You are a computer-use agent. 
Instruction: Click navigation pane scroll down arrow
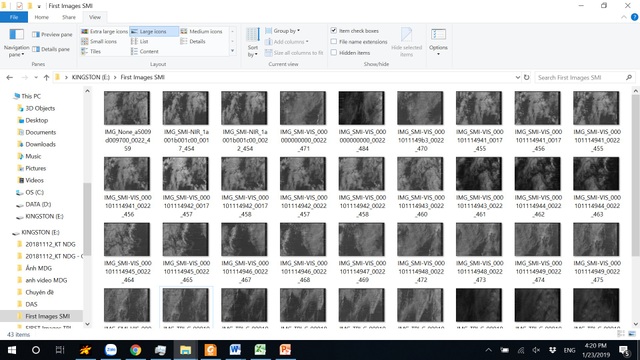coord(87,324)
